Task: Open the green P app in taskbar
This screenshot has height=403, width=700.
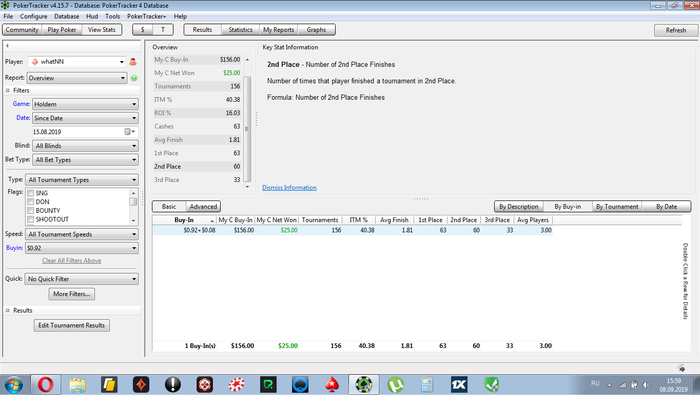Action: pyautogui.click(x=268, y=385)
